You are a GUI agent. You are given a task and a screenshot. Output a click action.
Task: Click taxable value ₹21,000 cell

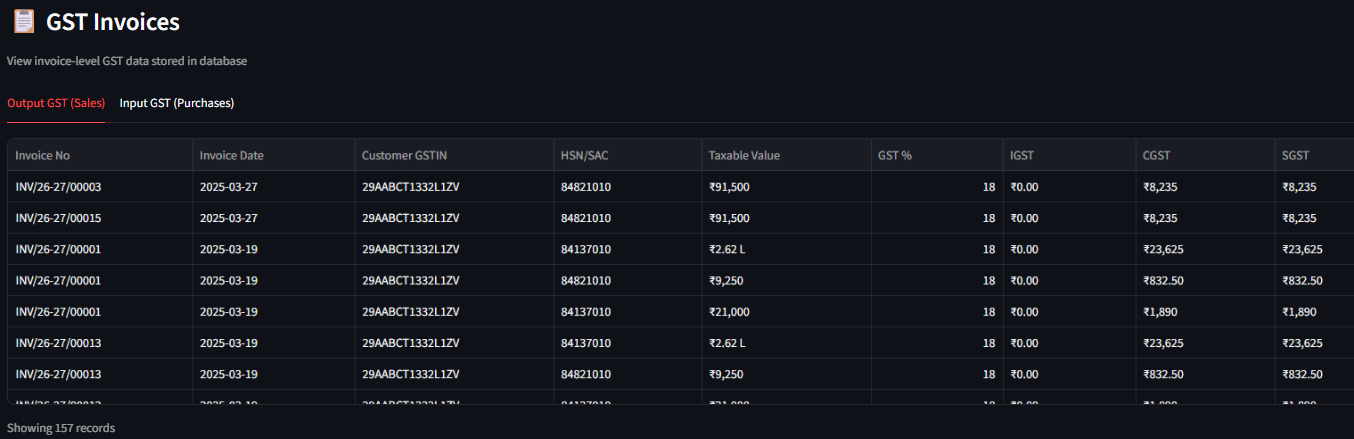pyautogui.click(x=785, y=312)
